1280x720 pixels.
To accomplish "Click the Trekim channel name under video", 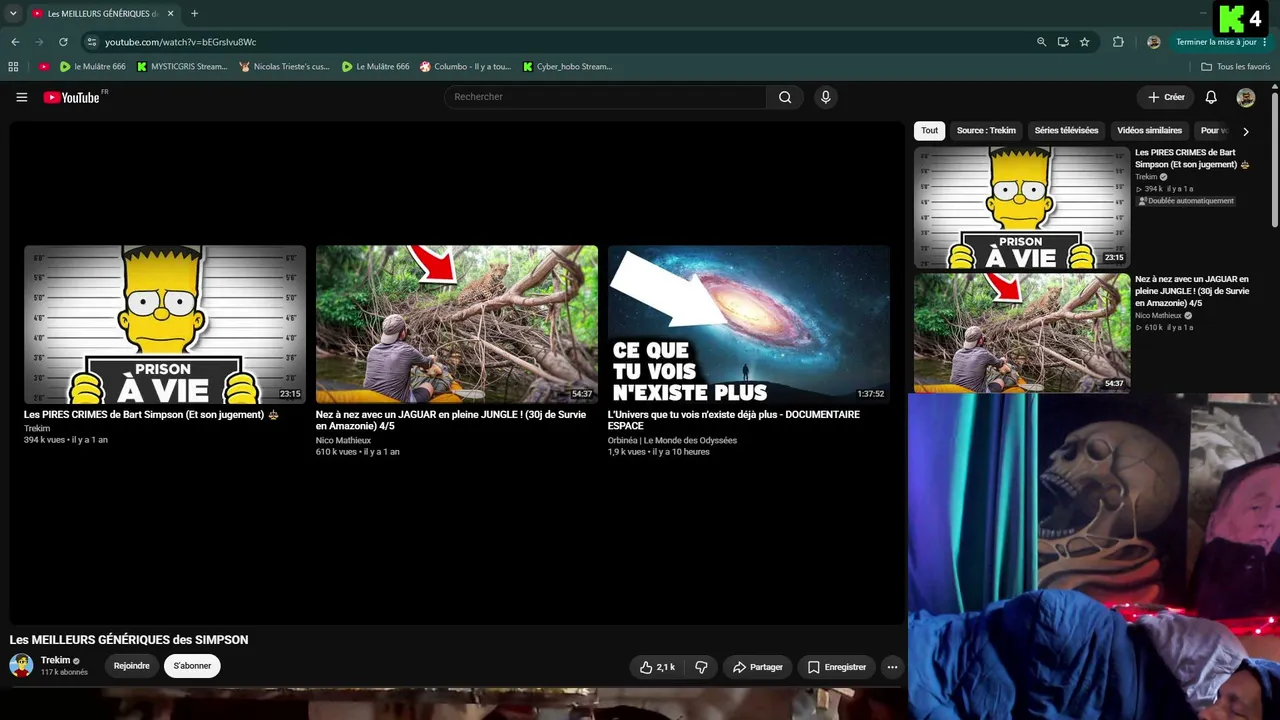I will [55, 660].
